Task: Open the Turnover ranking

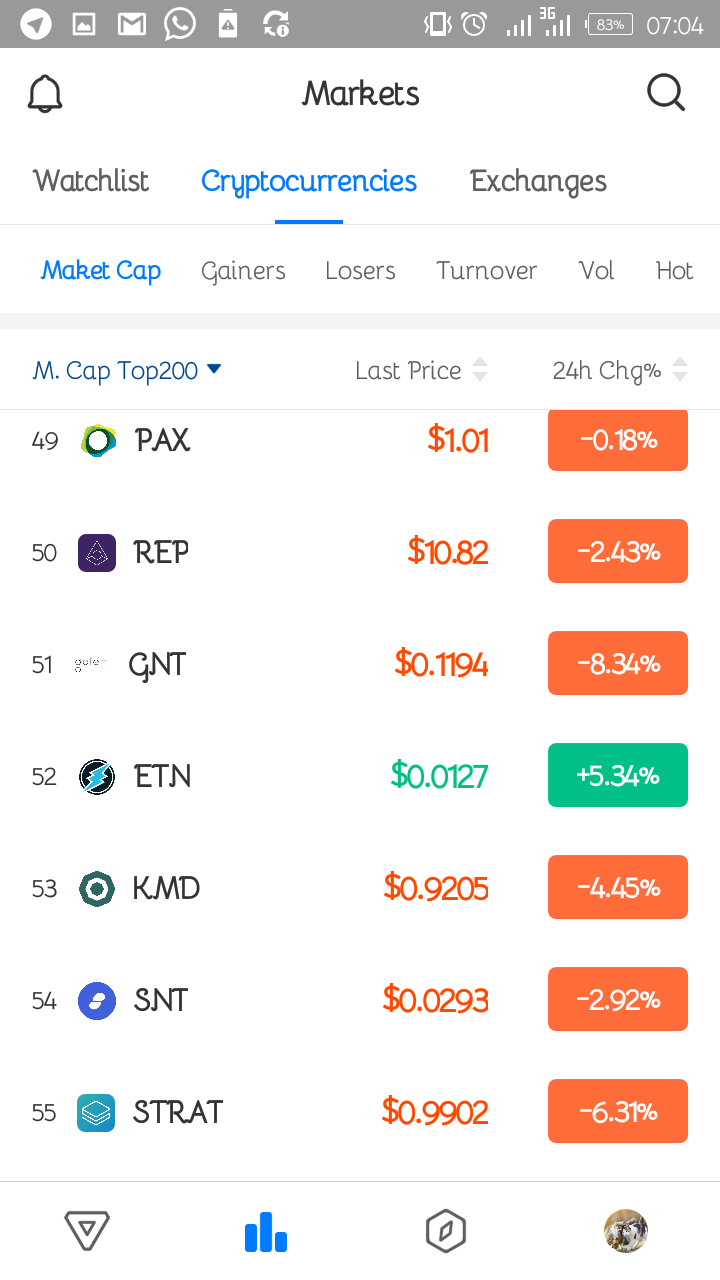Action: [x=486, y=270]
